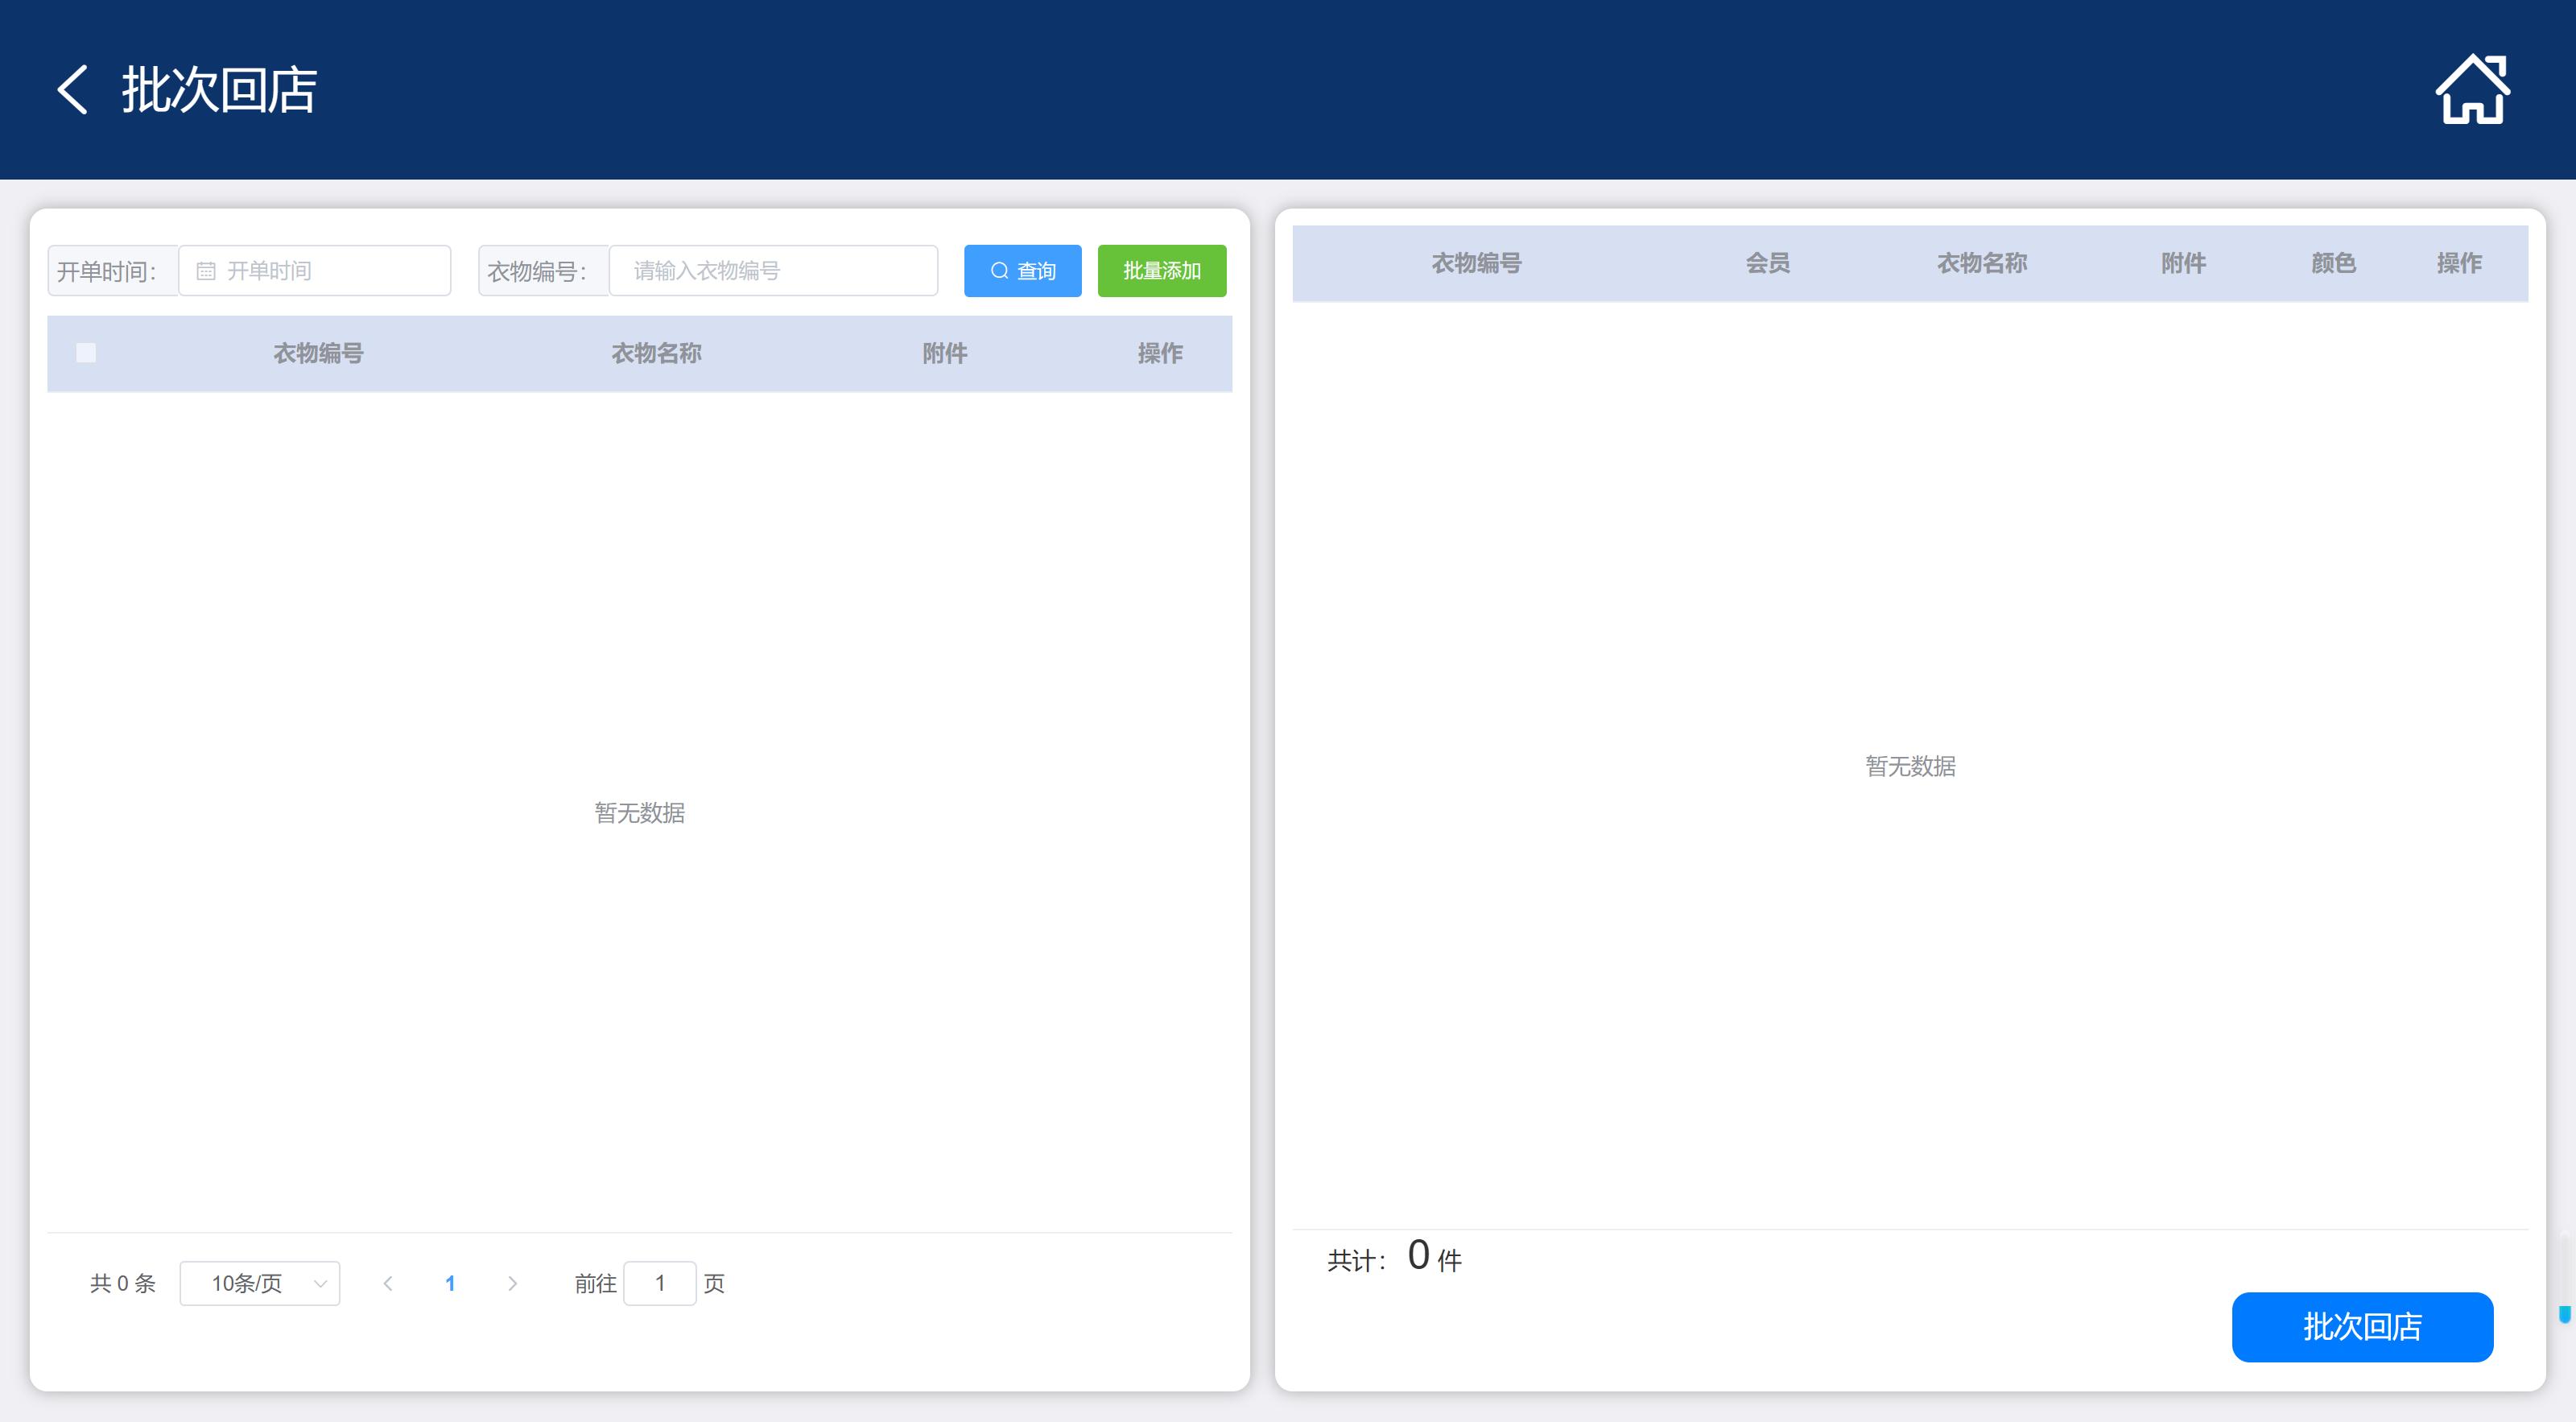Select page number 1 in pagination
The height and width of the screenshot is (1422, 2576).
tap(450, 1283)
